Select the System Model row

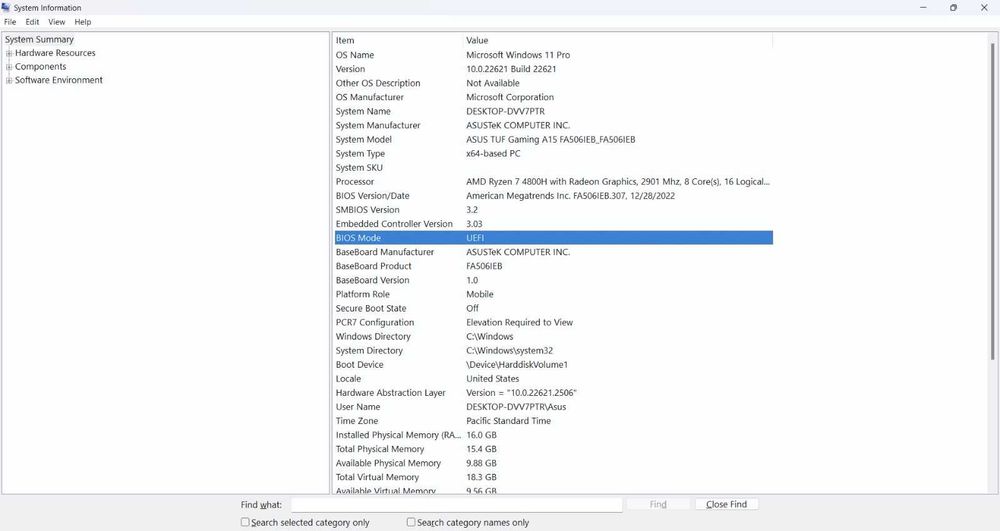pyautogui.click(x=553, y=140)
